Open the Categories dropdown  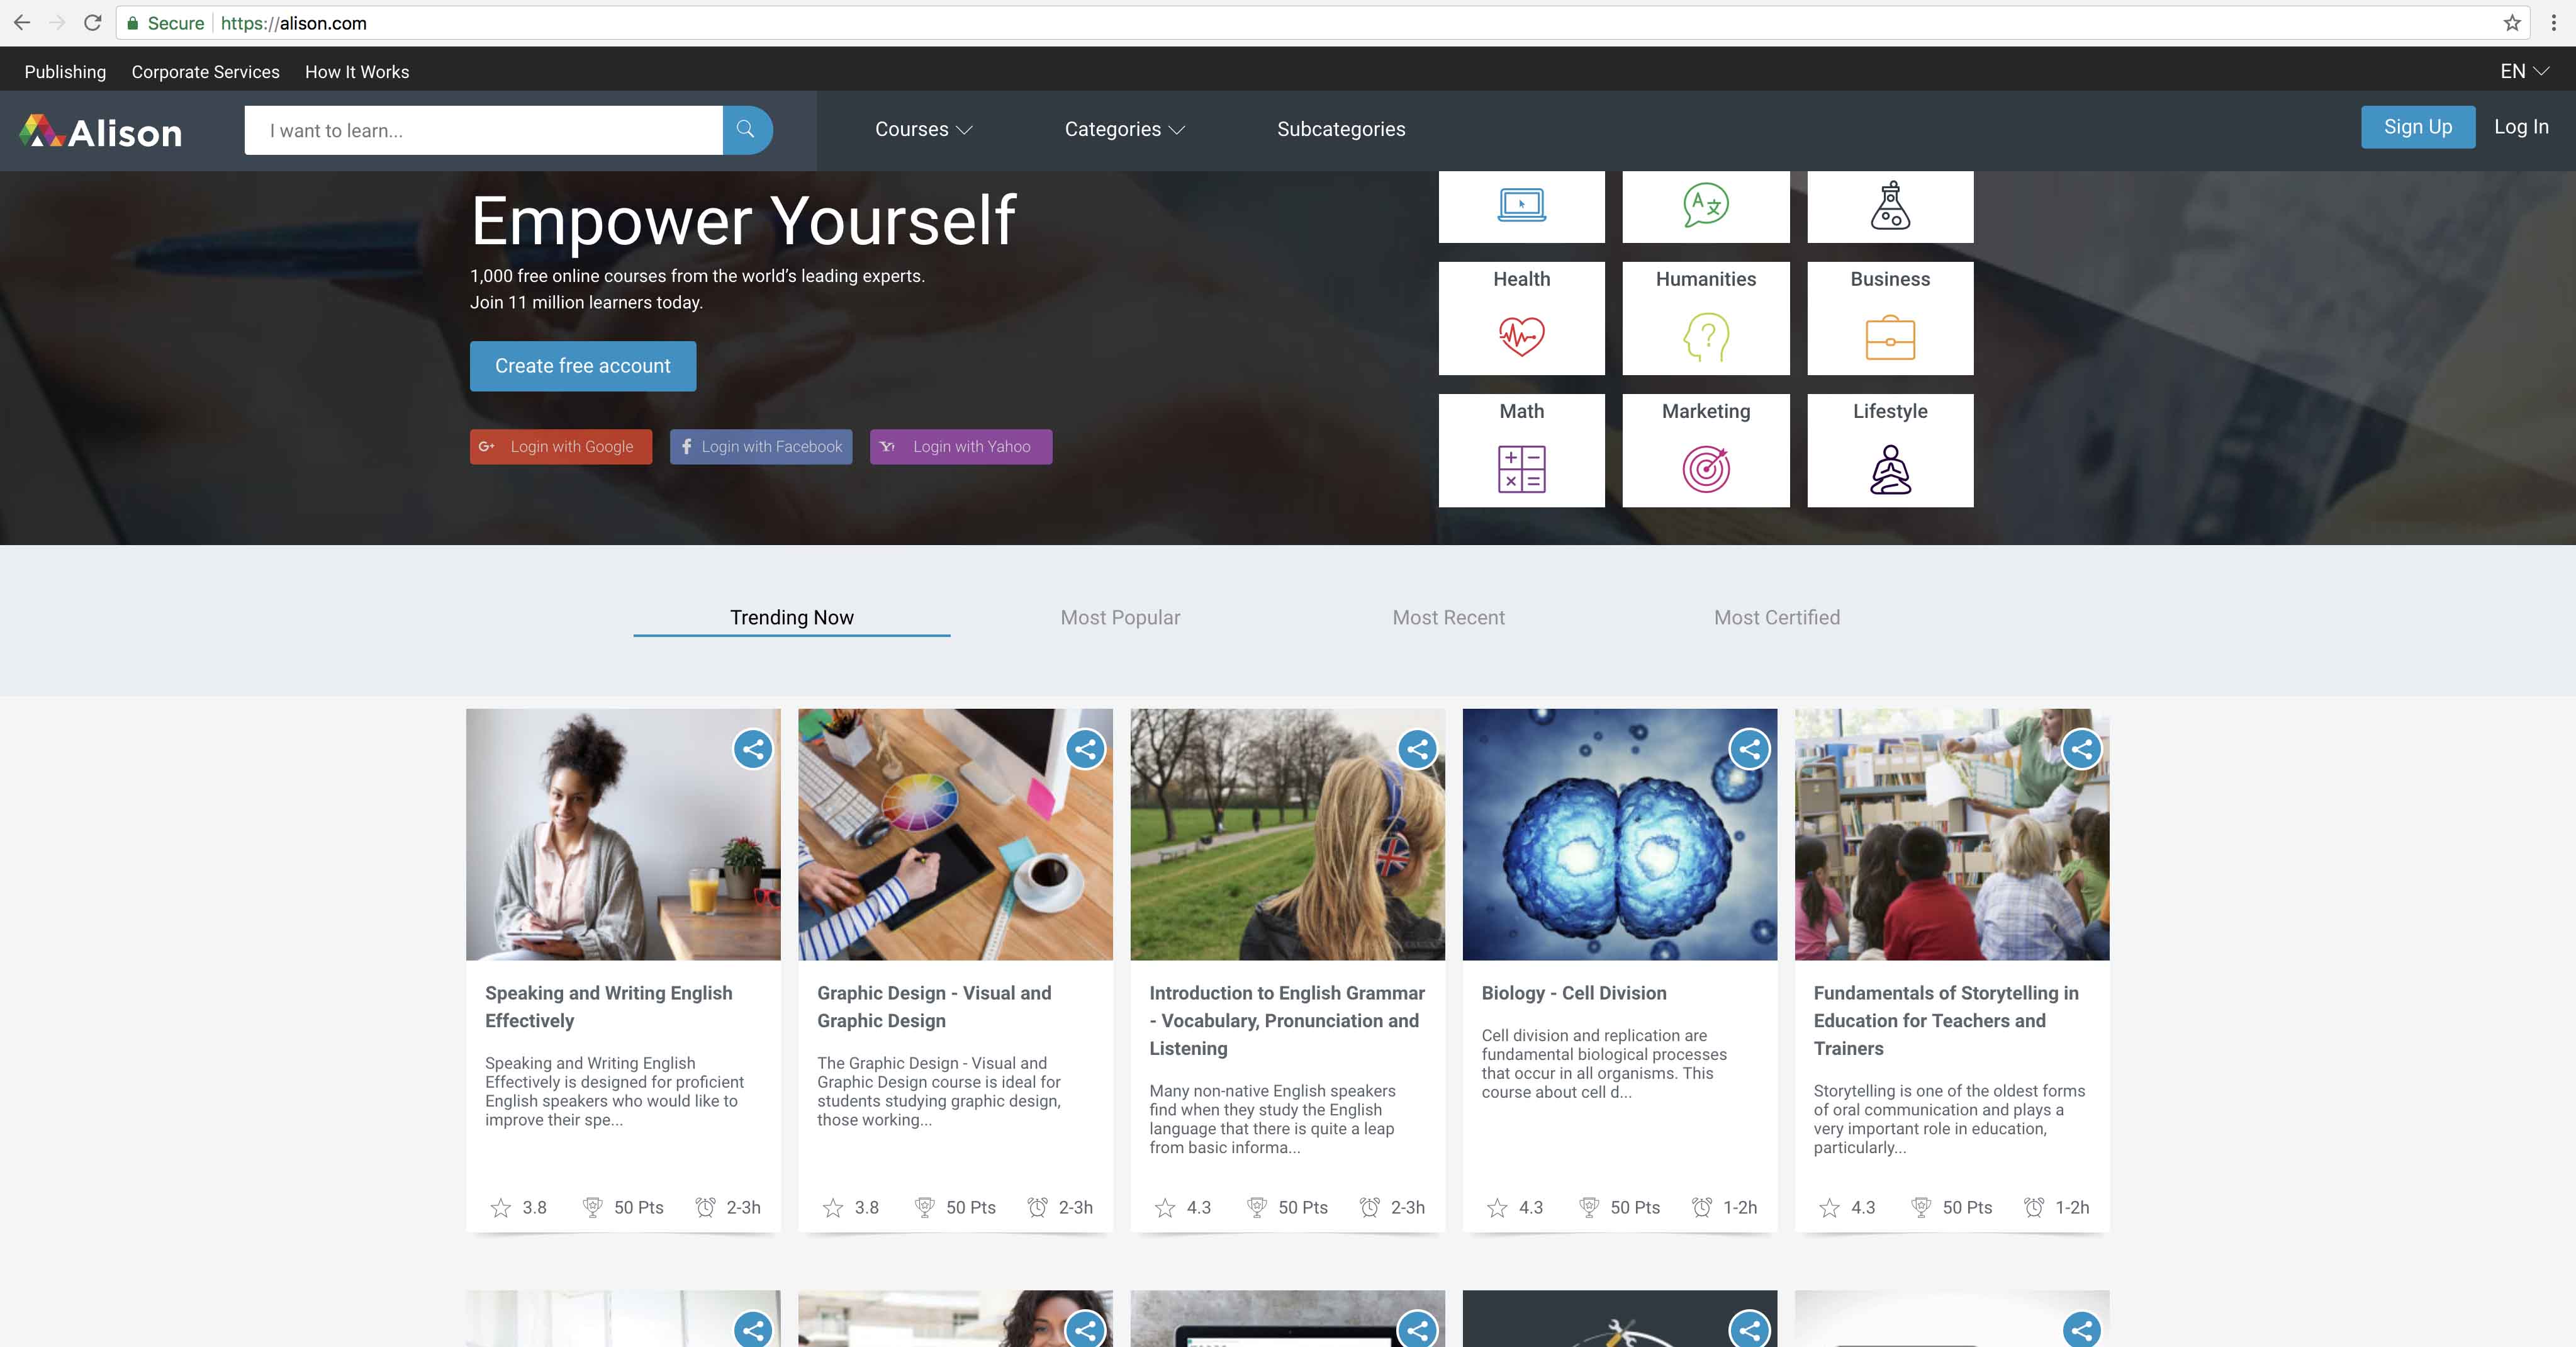point(1124,129)
